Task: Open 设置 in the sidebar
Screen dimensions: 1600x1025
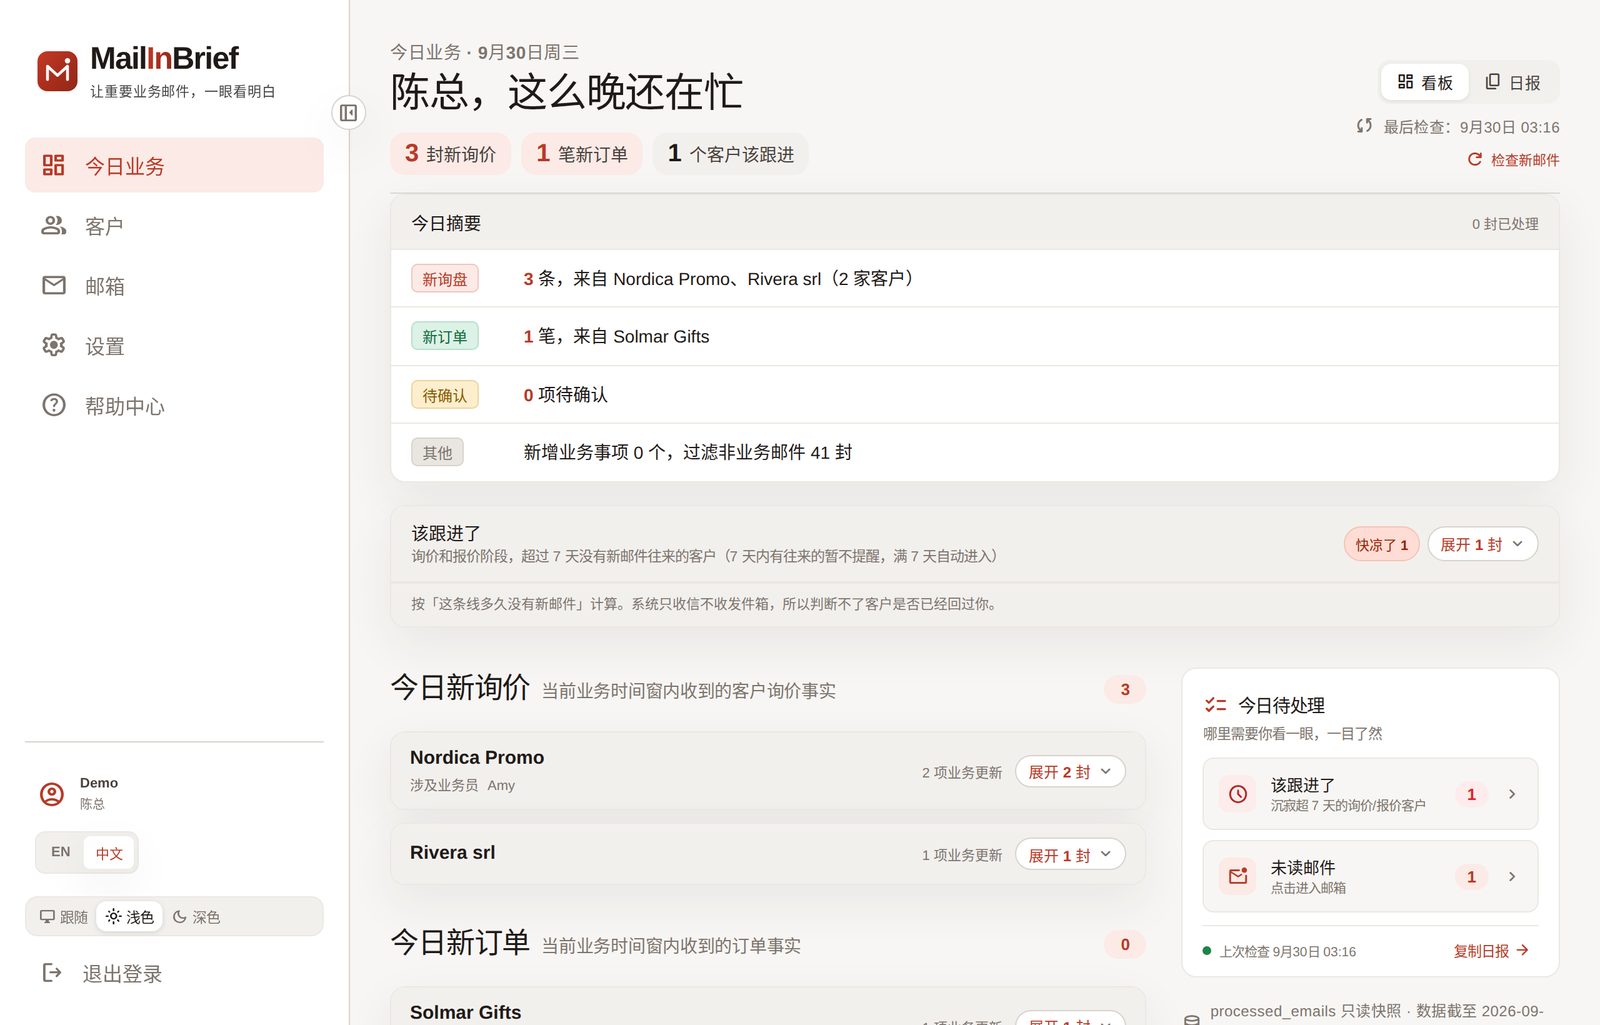Action: tap(174, 346)
